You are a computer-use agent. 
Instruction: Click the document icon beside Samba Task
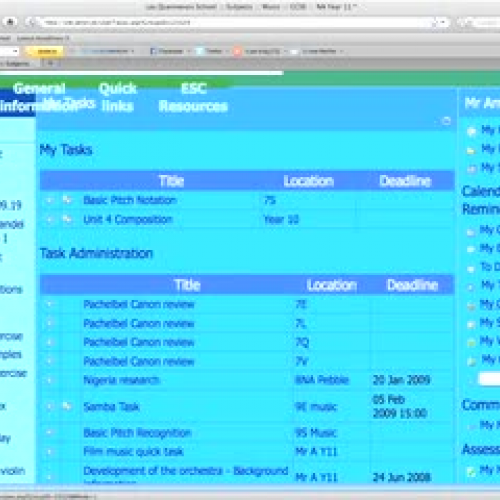pyautogui.click(x=67, y=406)
